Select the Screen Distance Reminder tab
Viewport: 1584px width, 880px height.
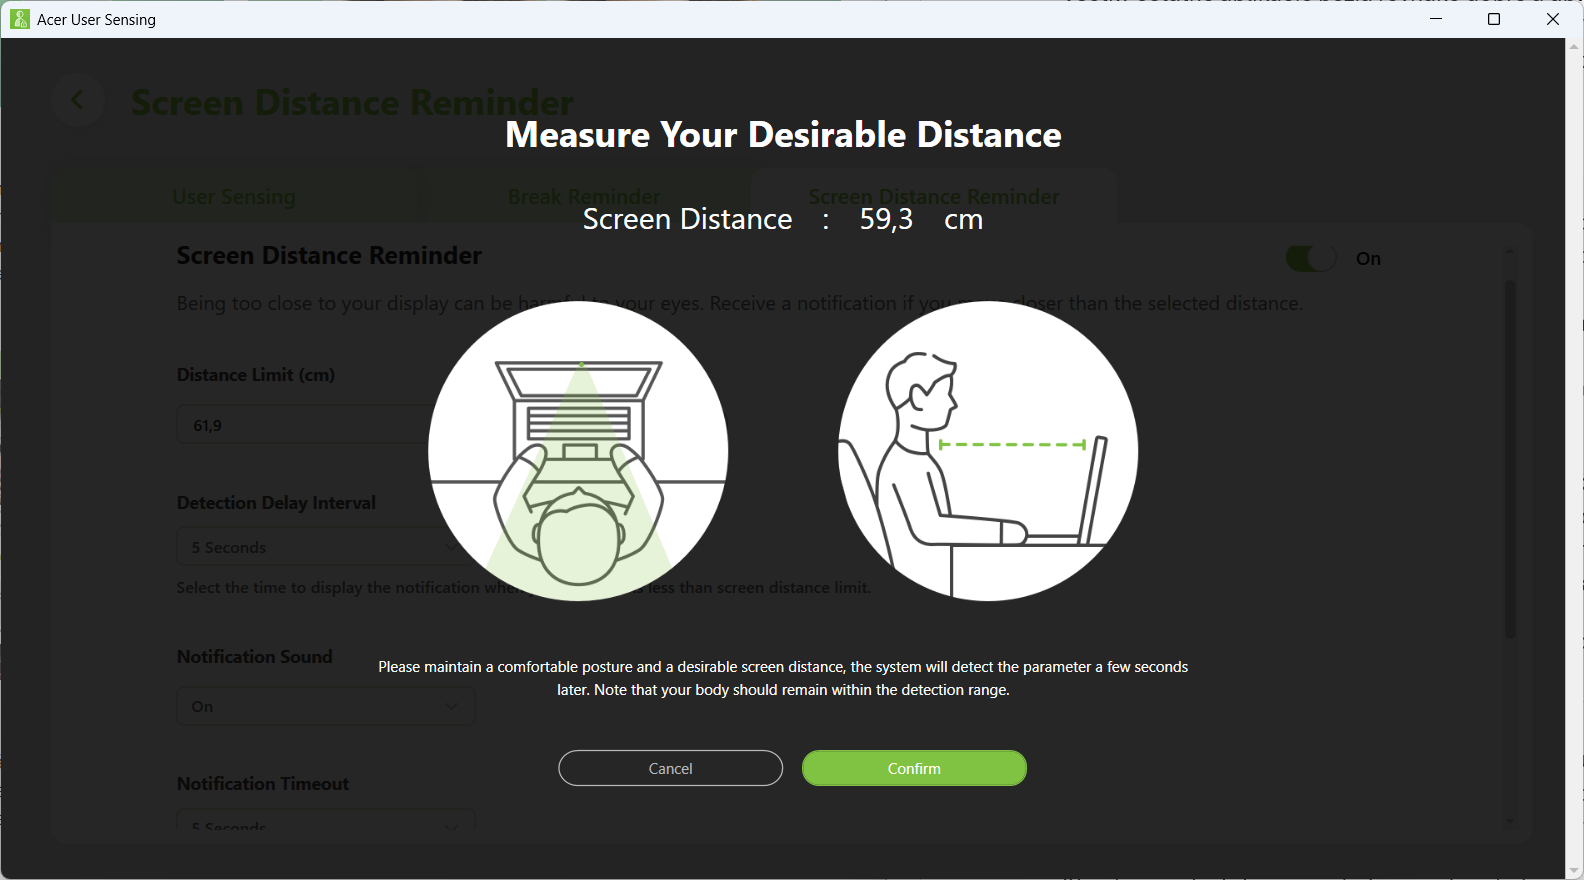934,196
